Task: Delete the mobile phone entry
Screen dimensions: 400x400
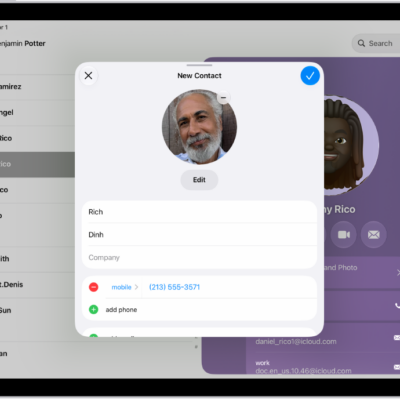Action: [94, 287]
